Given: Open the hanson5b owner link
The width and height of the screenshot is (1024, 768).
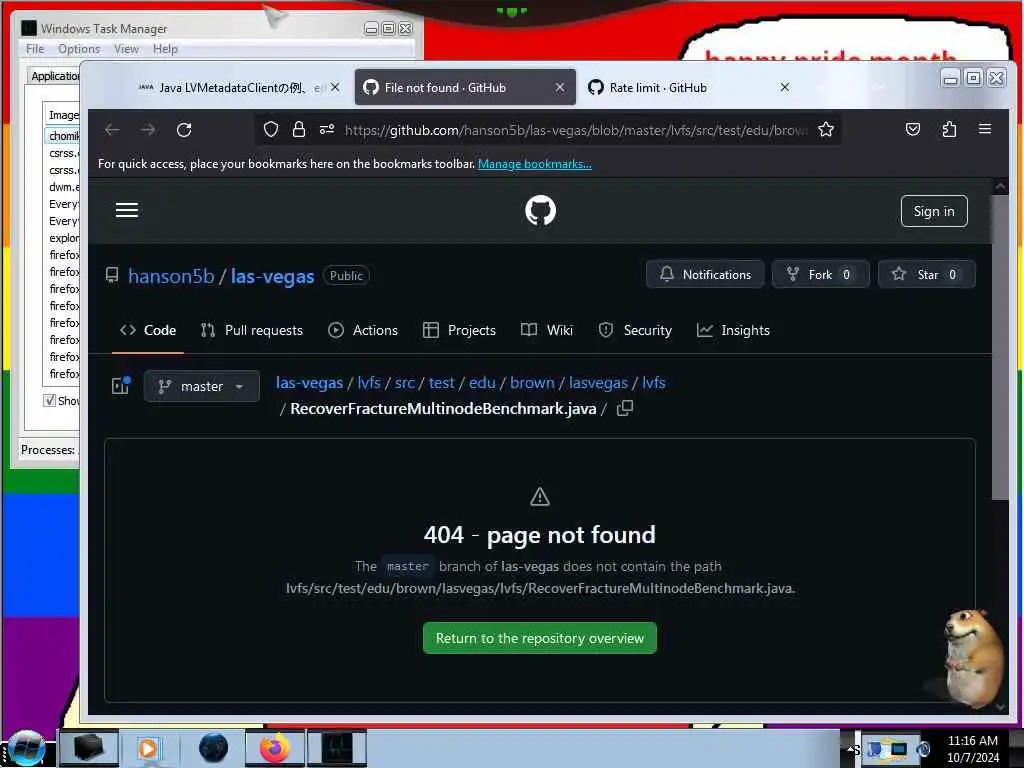Looking at the screenshot, I should (171, 276).
